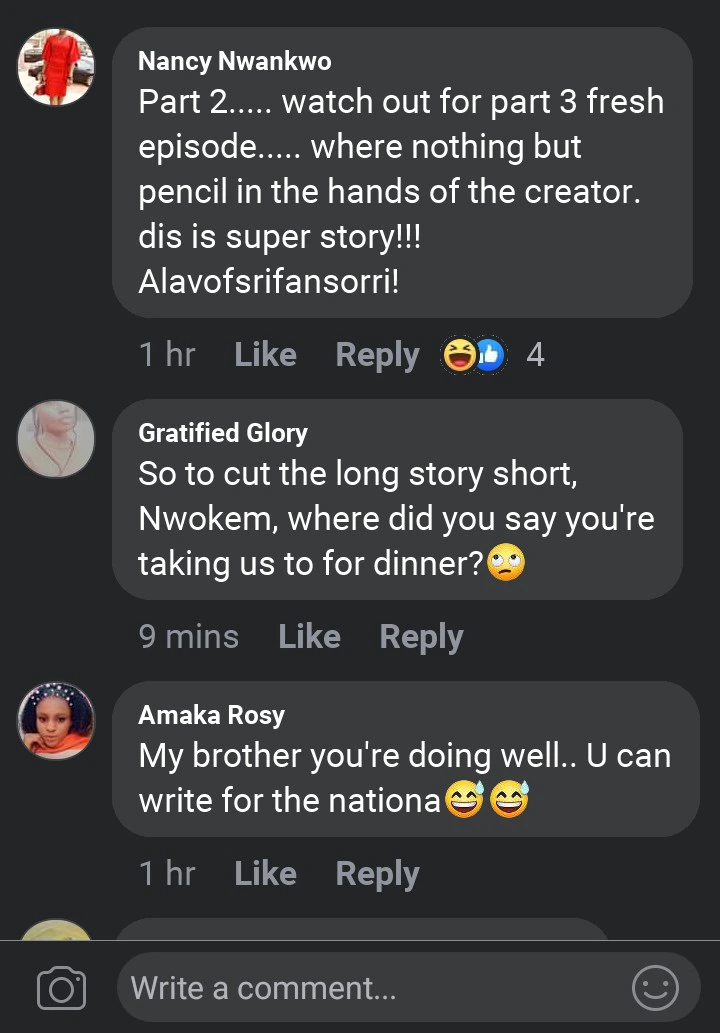Open Gratified Glory's profile name link

[x=222, y=433]
